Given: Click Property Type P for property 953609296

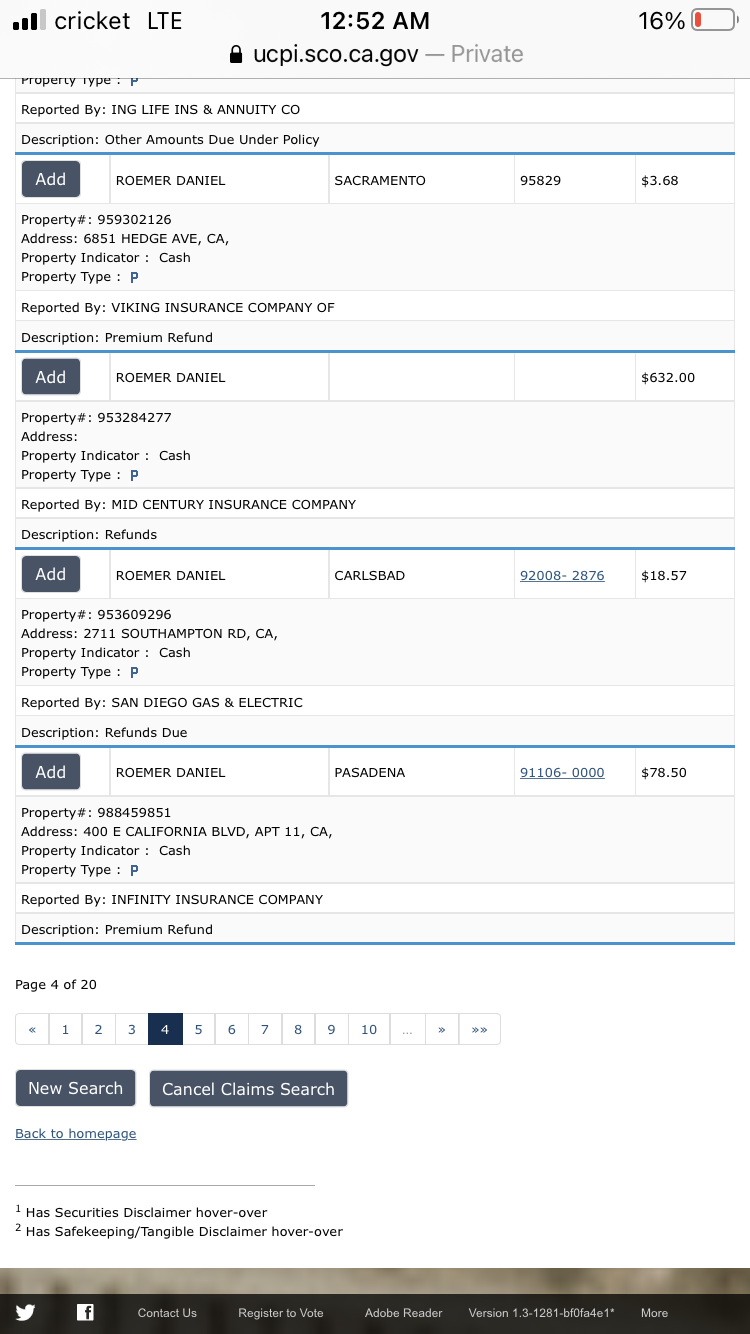Looking at the screenshot, I should tap(134, 672).
